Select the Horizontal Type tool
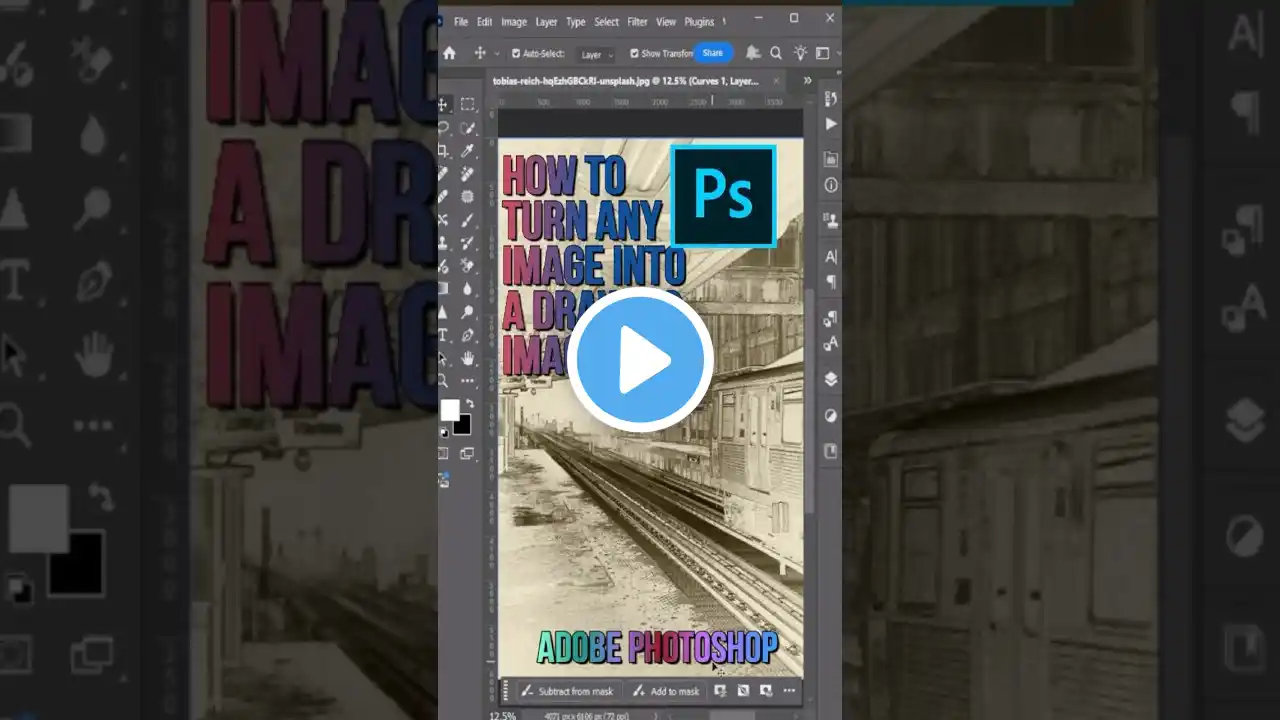The height and width of the screenshot is (720, 1280). [444, 335]
